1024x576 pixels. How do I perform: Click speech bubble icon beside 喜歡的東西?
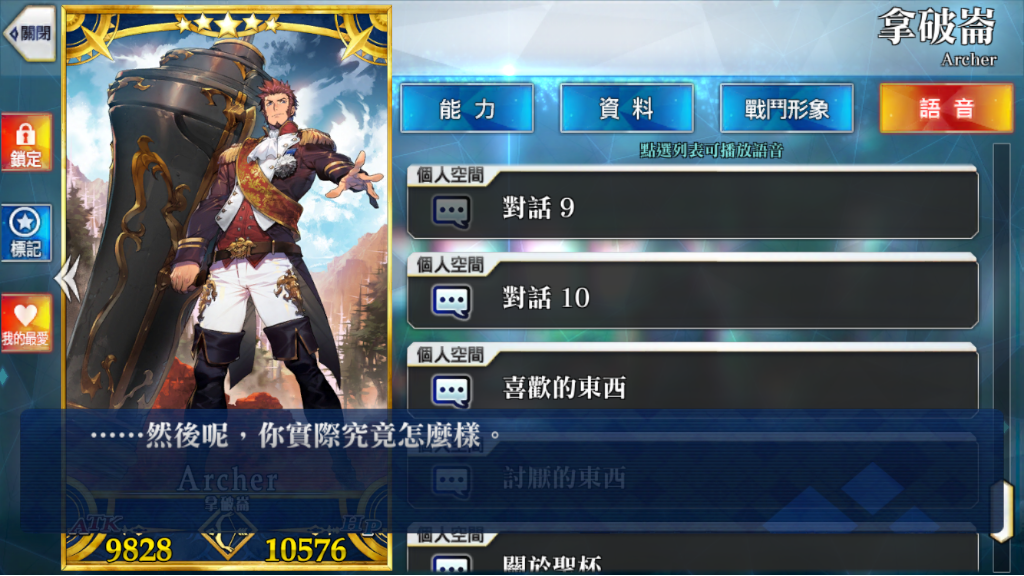pyautogui.click(x=451, y=392)
